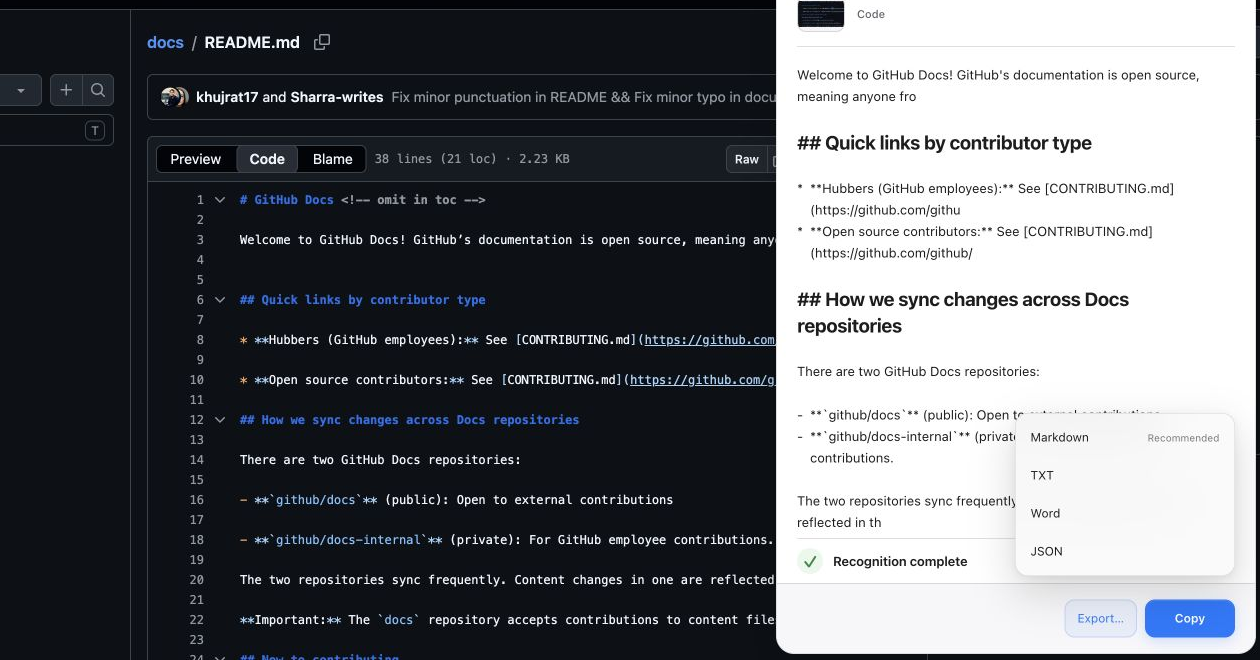1260x660 pixels.
Task: Open Sharra-writes user profile link
Action: click(337, 97)
